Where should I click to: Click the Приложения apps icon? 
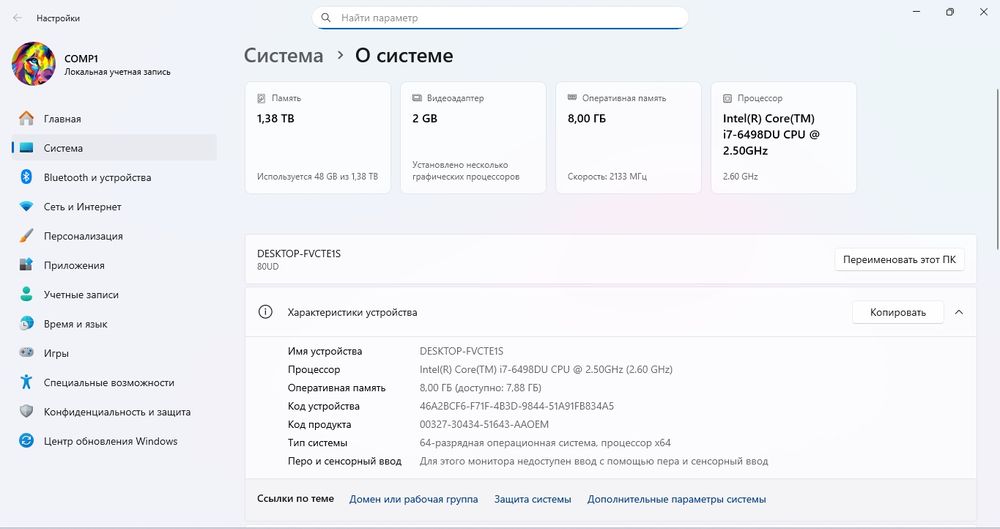tap(26, 264)
